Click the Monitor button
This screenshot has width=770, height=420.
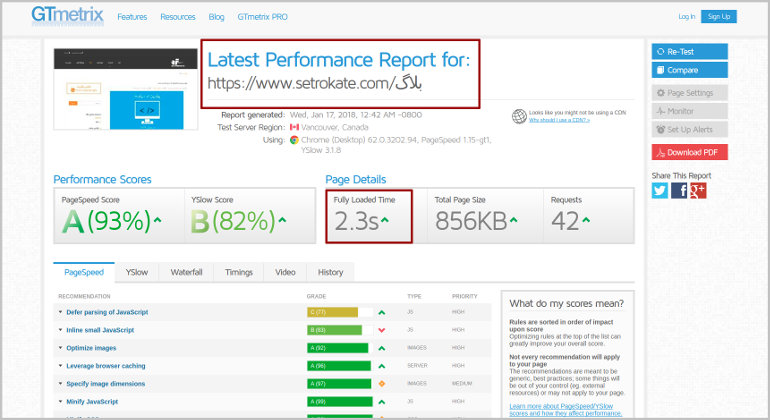(689, 112)
